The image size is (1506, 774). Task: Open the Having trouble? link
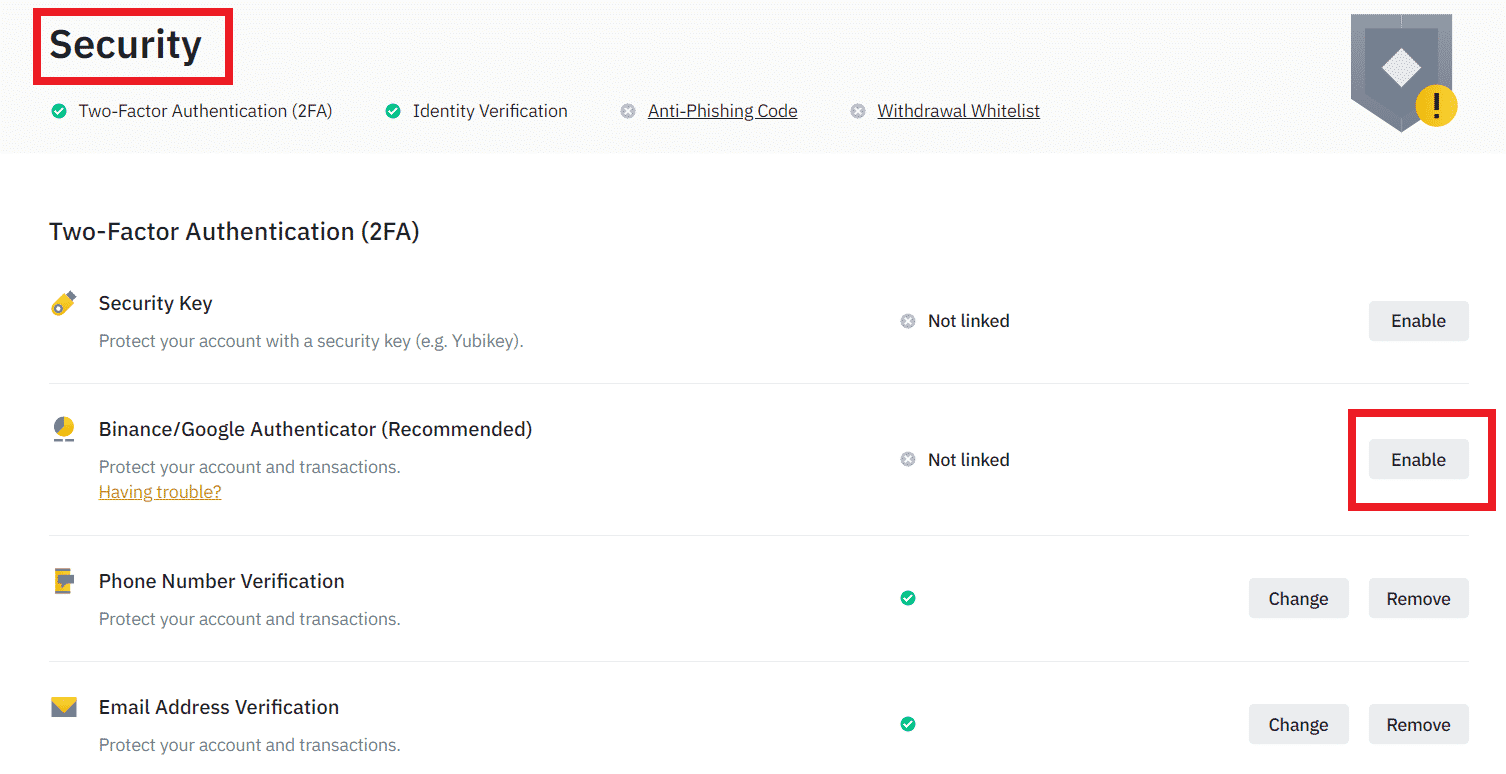point(160,492)
